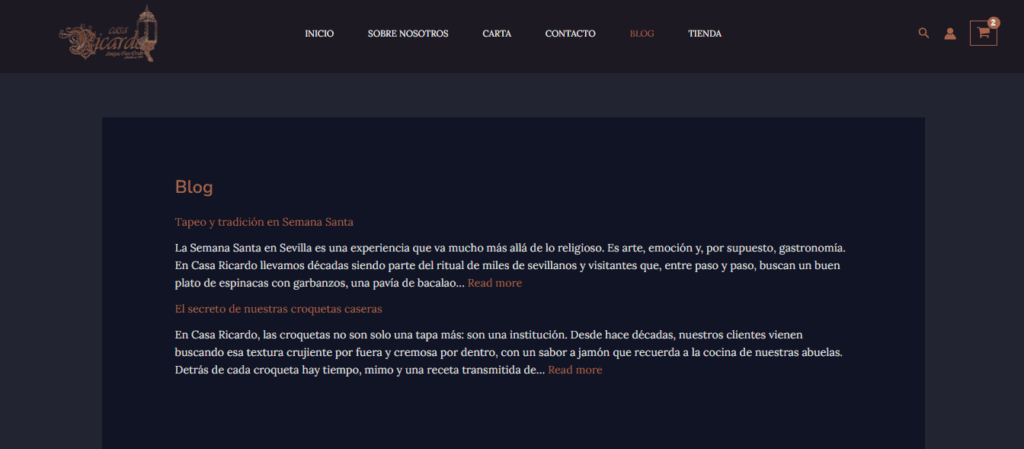Open the SOBRE NOSOTROS page

[408, 34]
